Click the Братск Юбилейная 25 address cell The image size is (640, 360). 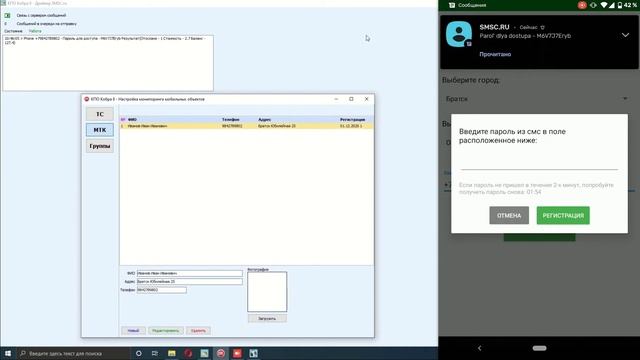277,126
